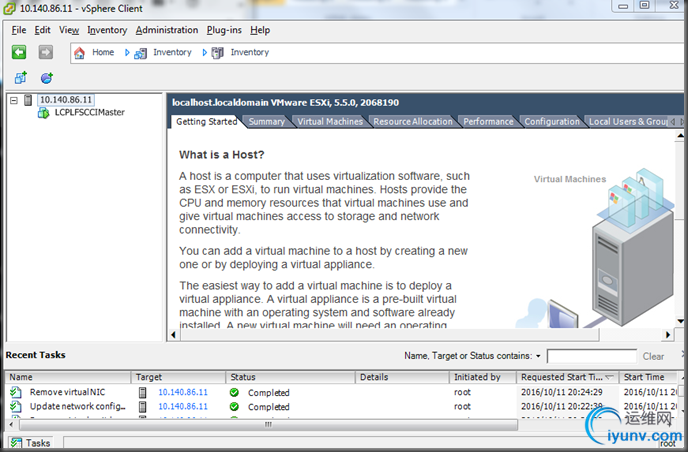Image resolution: width=688 pixels, height=452 pixels.
Task: Click the target host icon in Update network config row
Action: pos(143,406)
